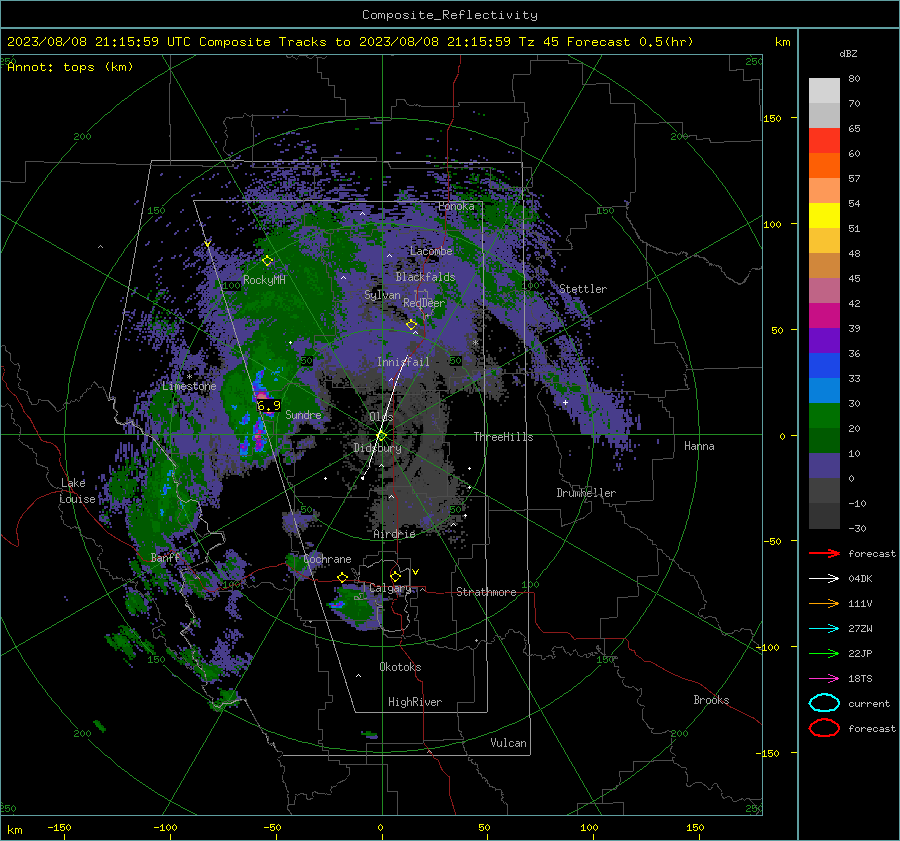Click the blue 33-36 dBZ swatch
900x841 pixels.
pos(824,366)
